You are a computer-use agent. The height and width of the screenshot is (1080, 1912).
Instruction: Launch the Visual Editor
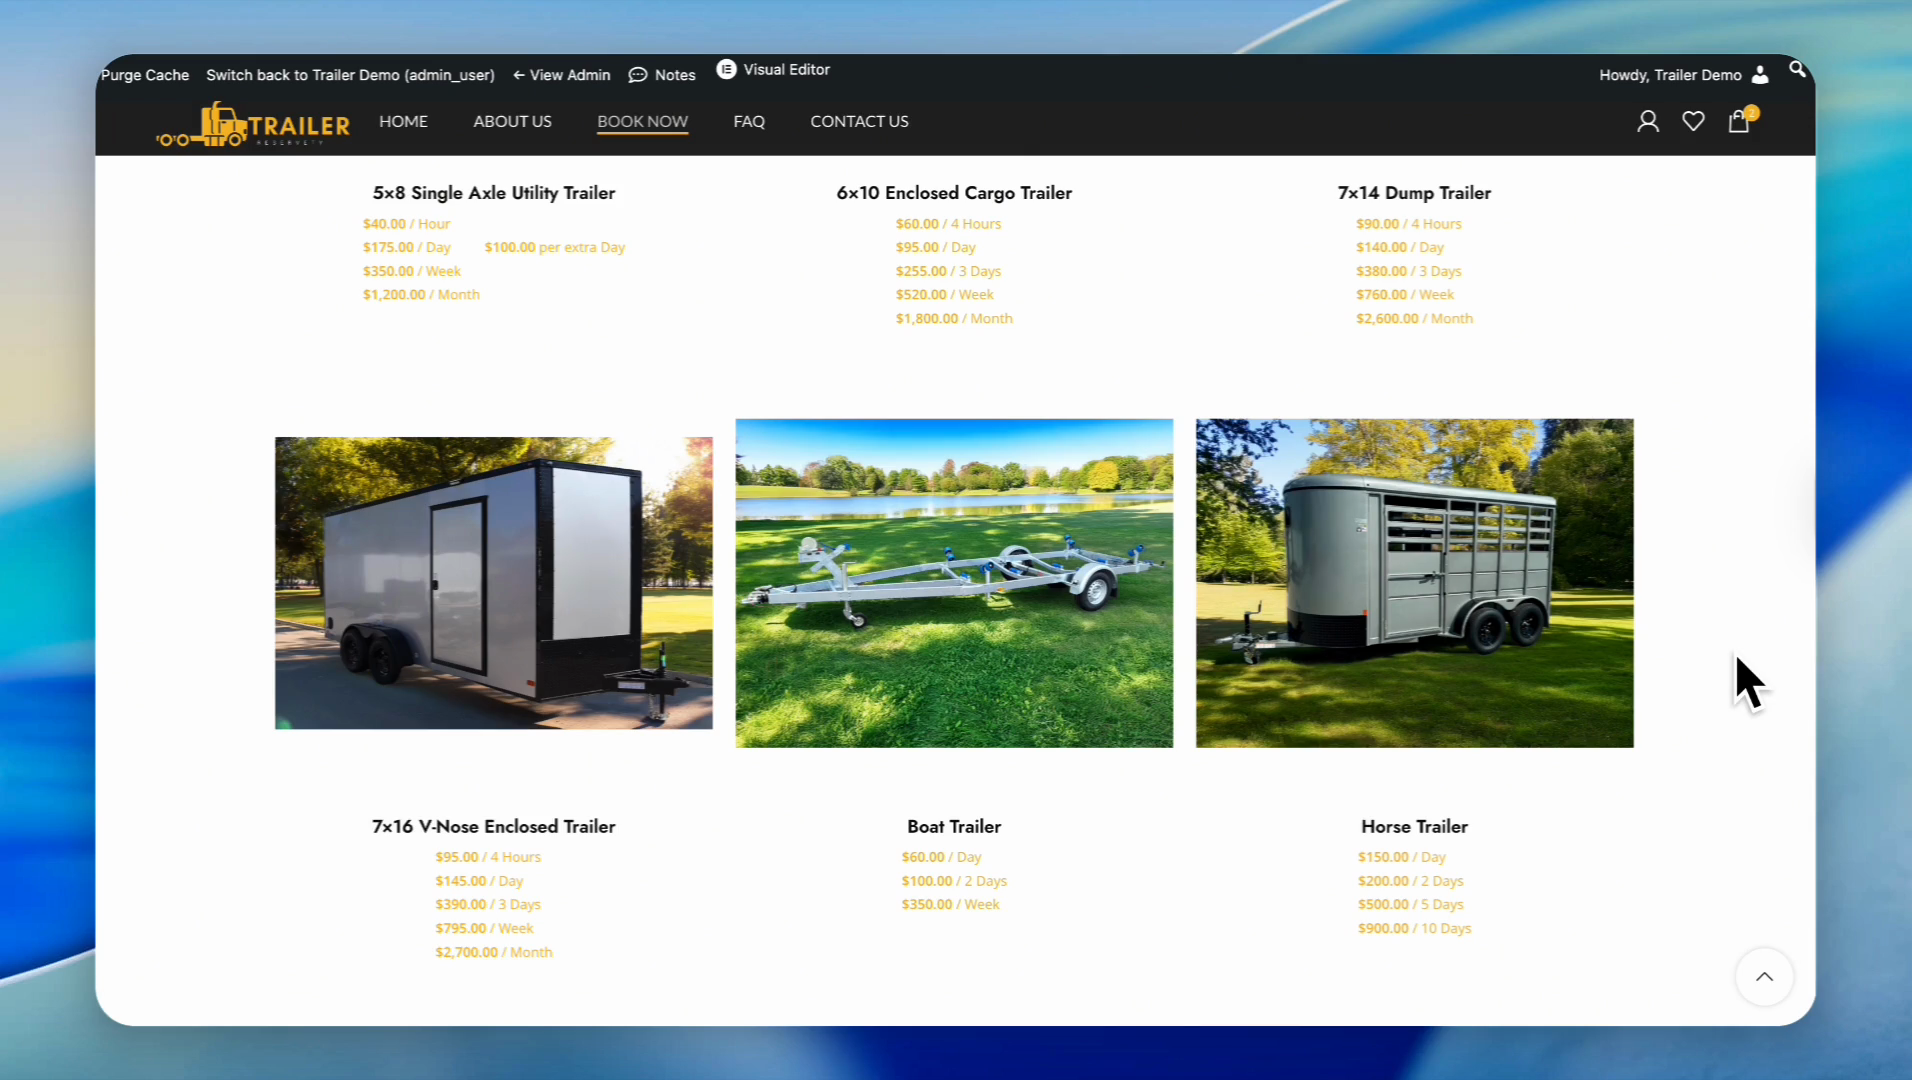click(773, 69)
